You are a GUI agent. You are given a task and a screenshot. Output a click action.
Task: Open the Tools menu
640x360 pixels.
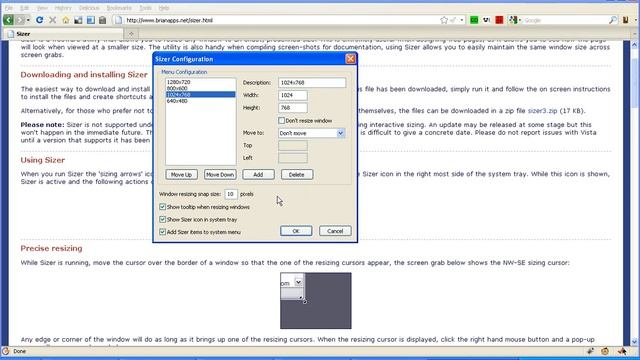[x=145, y=8]
